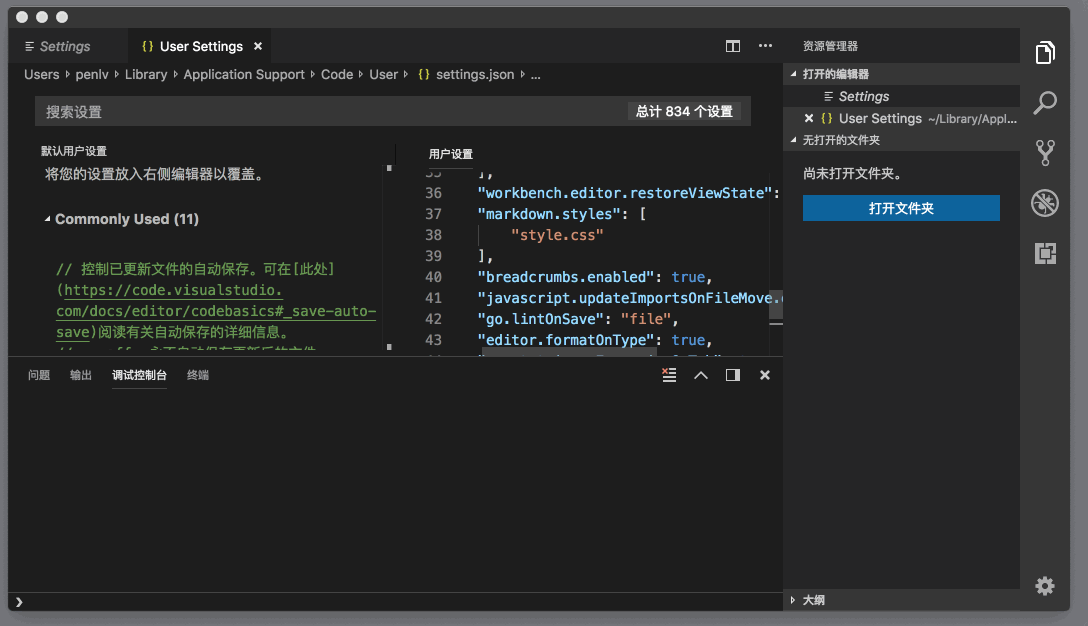Open the Debug view in activity bar
This screenshot has width=1088, height=626.
pos(1045,203)
